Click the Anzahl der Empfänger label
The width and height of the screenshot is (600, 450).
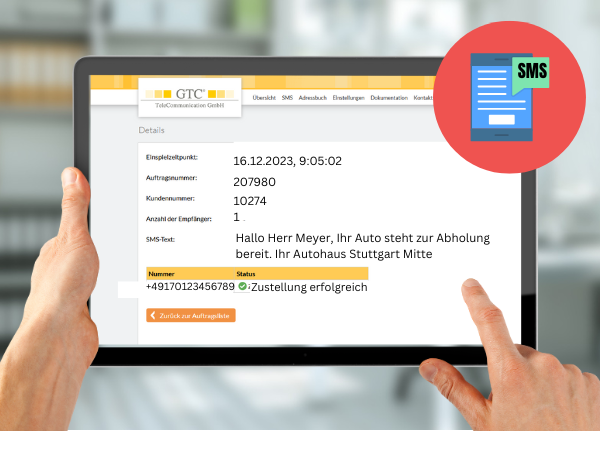179,219
